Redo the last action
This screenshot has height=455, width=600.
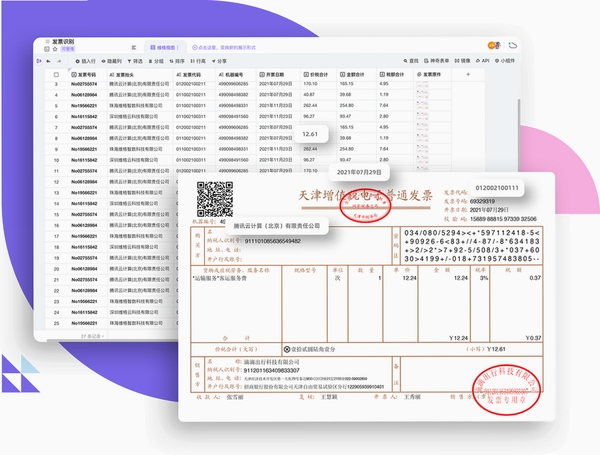pos(59,61)
